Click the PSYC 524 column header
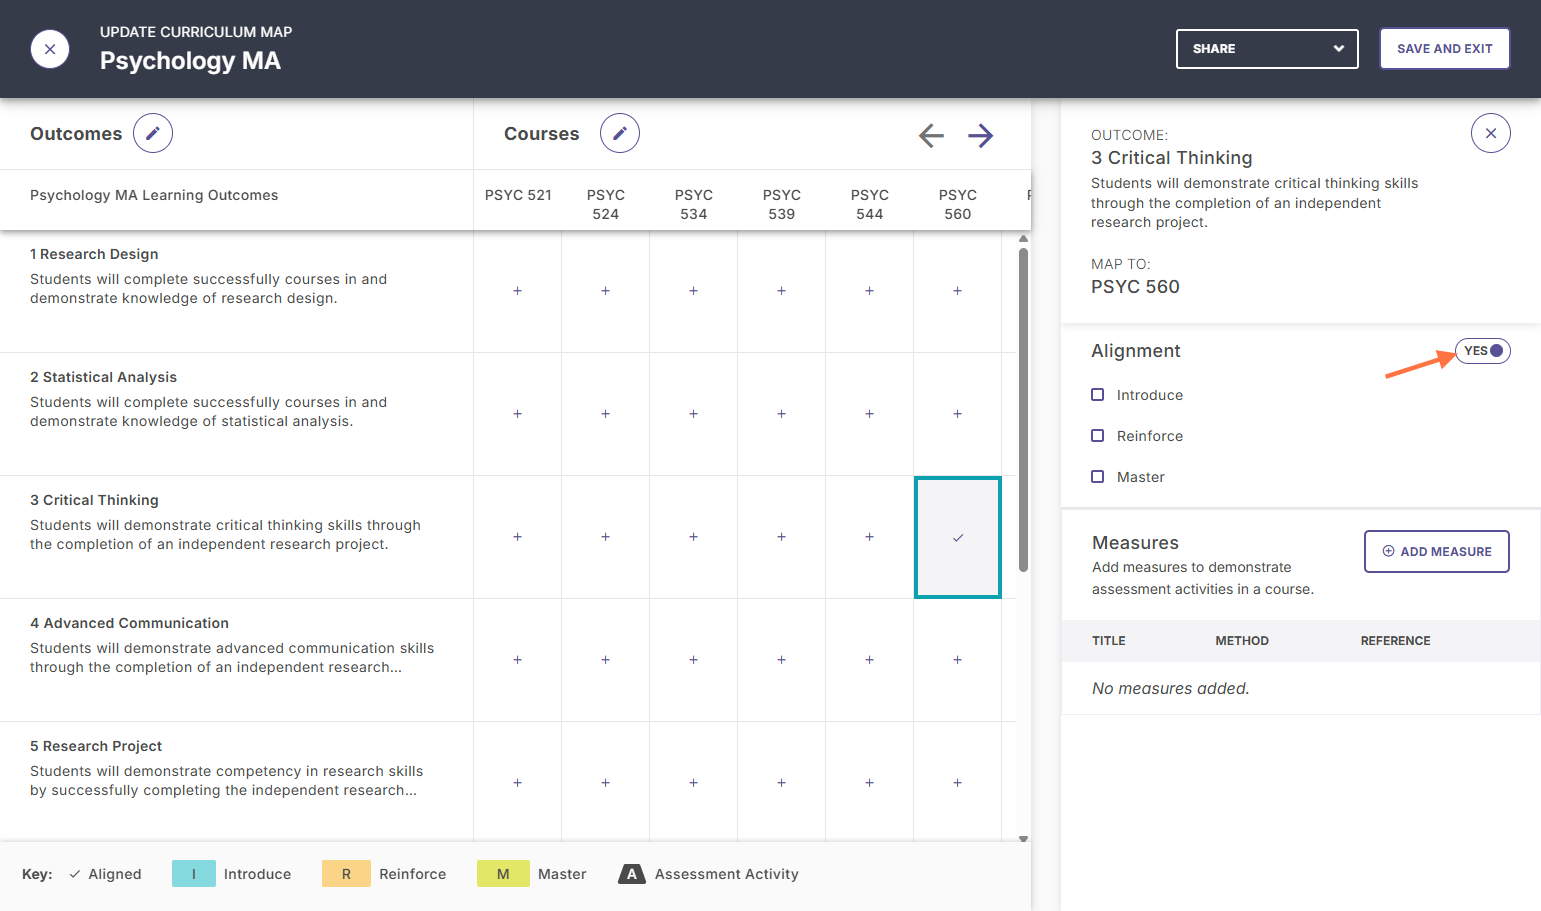Screen dimensions: 1541x911 tap(606, 204)
